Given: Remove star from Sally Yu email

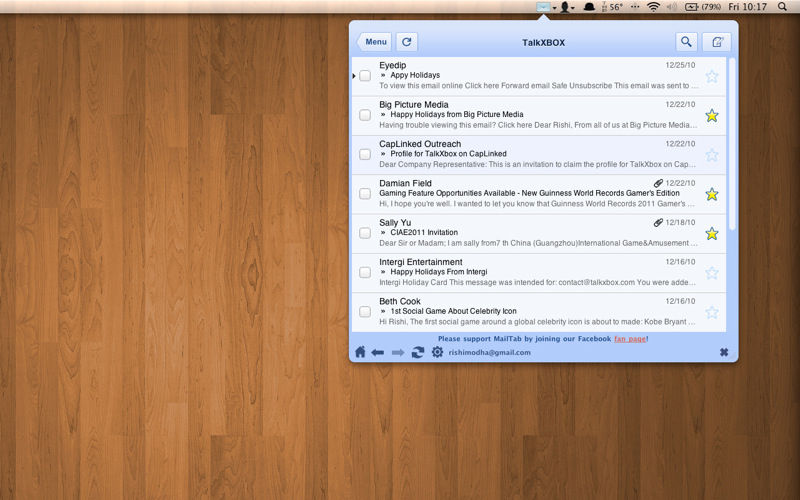Looking at the screenshot, I should pos(712,234).
